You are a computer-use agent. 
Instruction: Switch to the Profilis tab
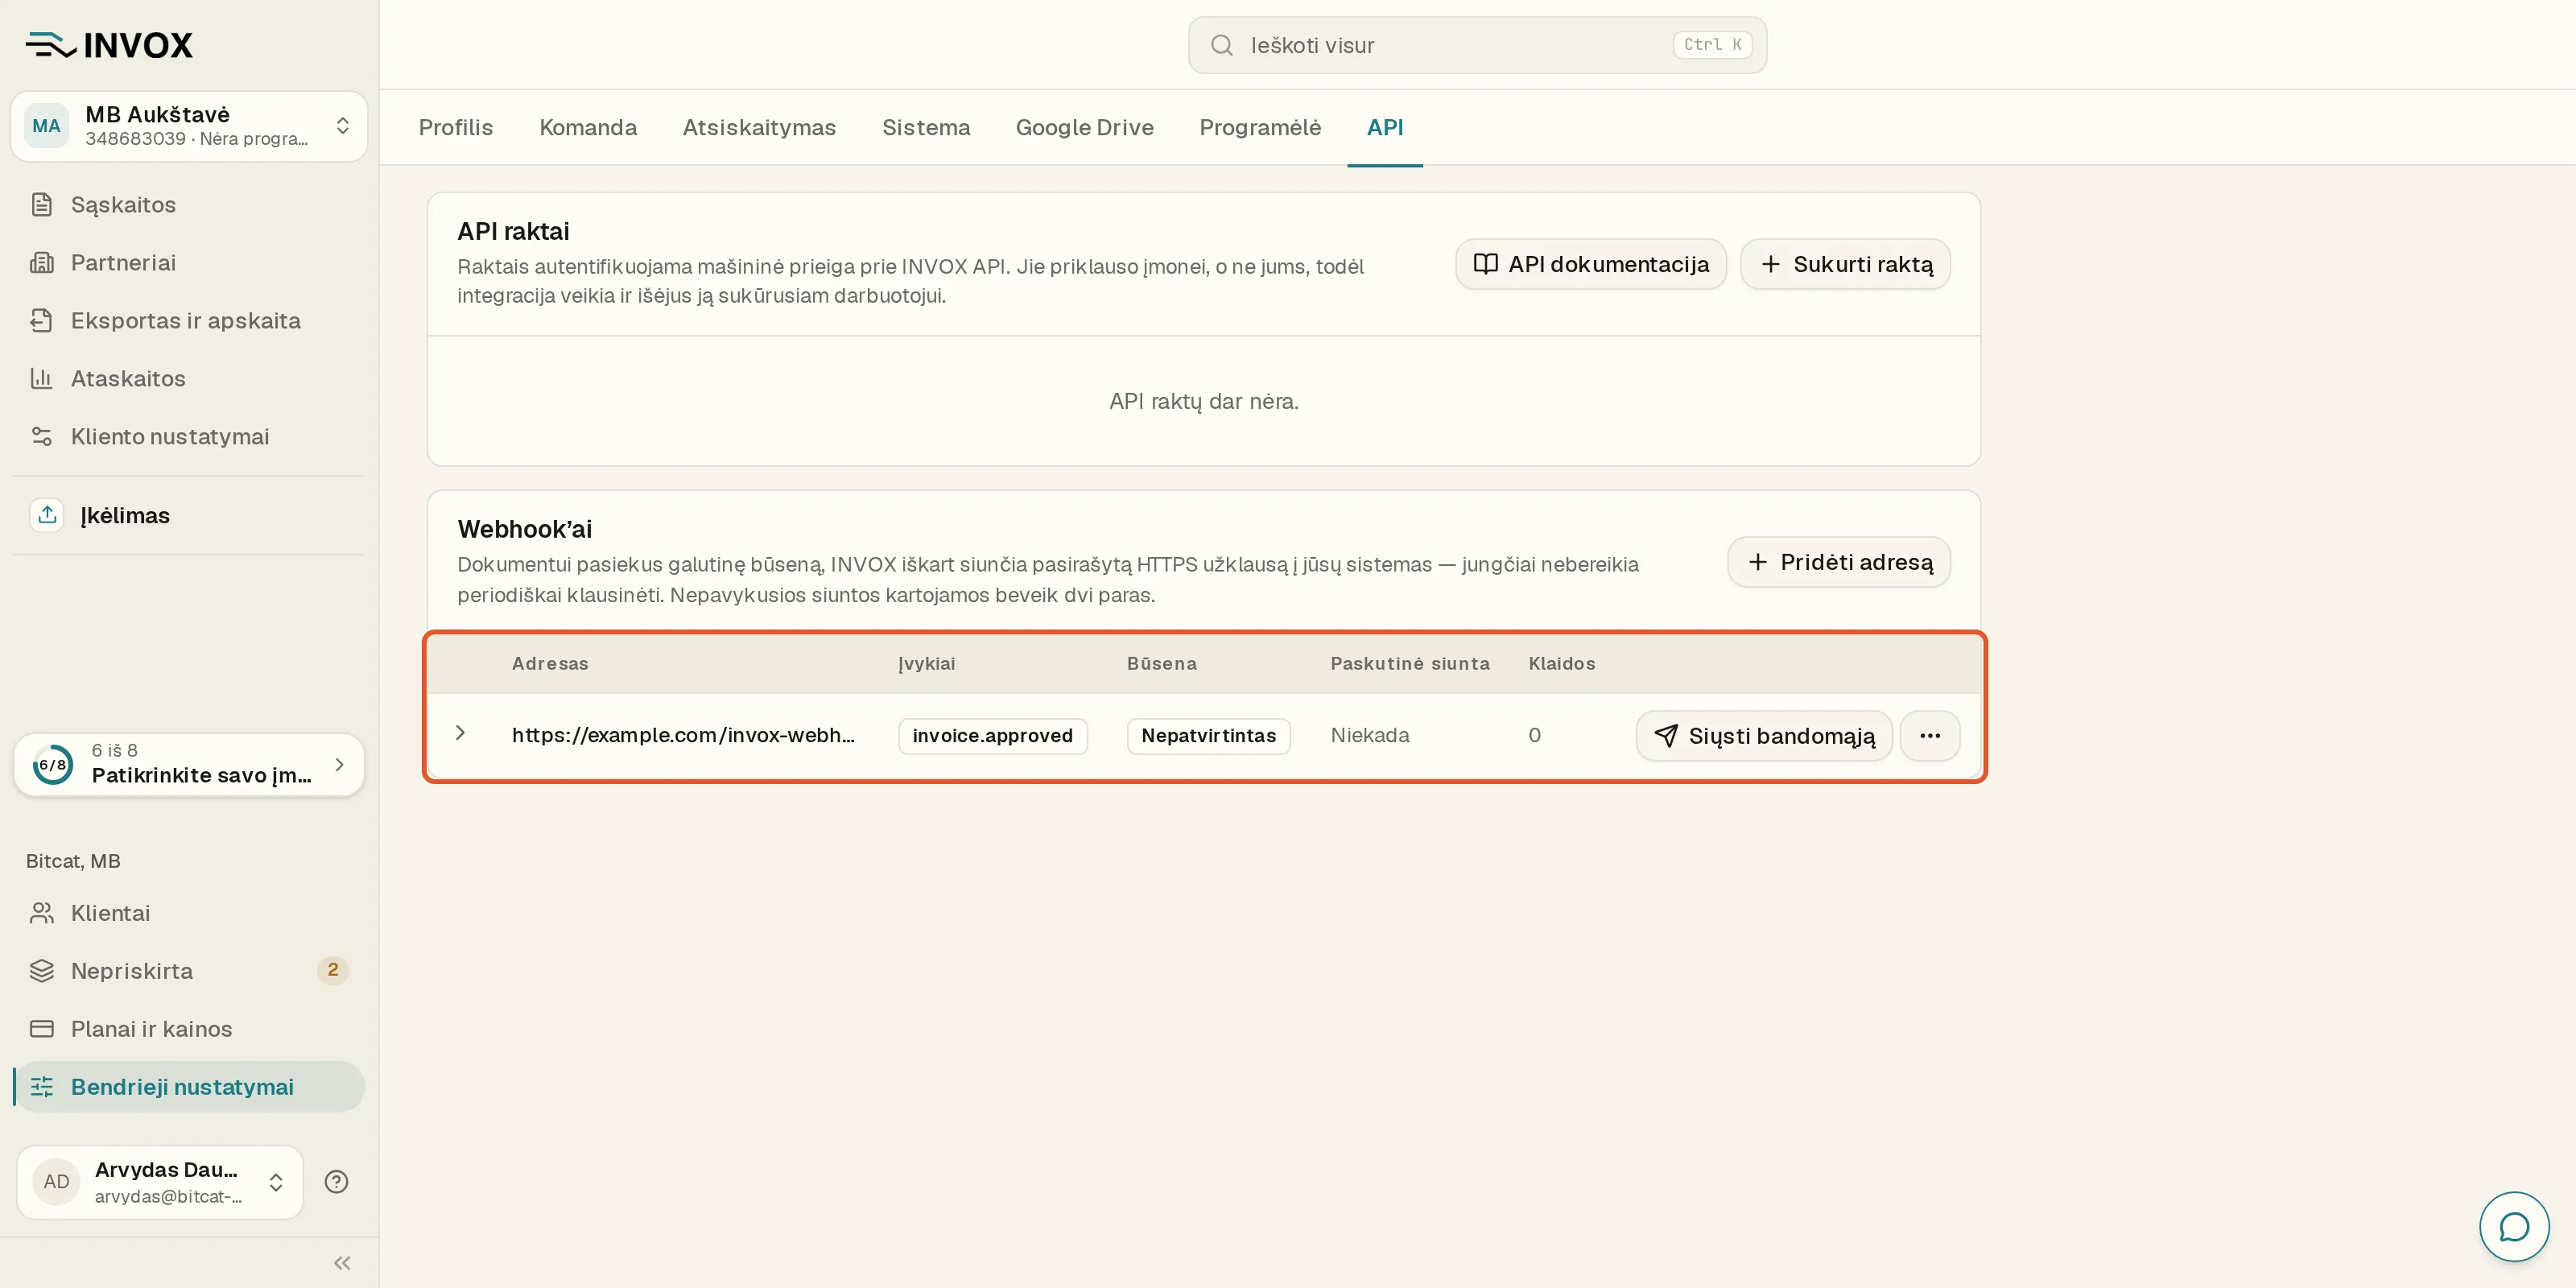(x=455, y=128)
